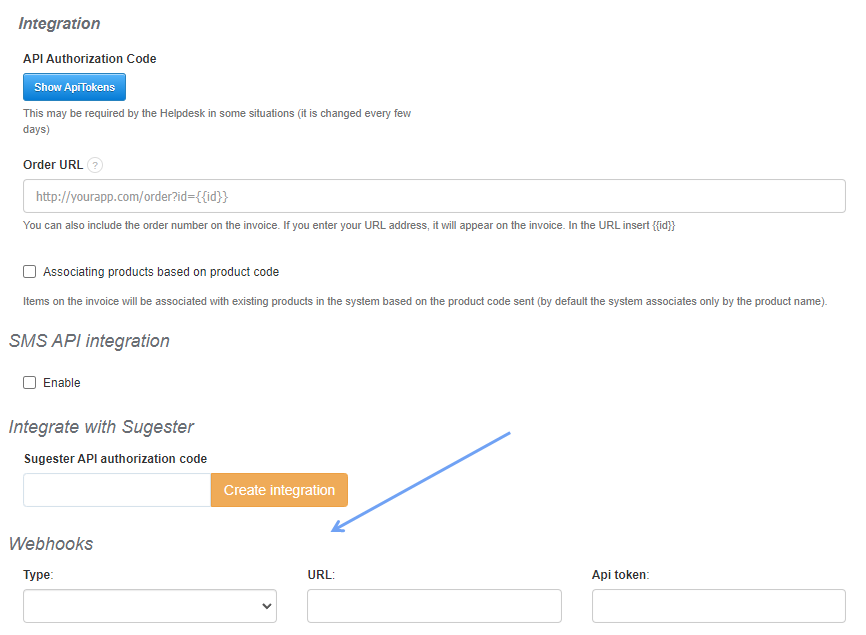Click the Integration section heading
Image resolution: width=866 pixels, height=635 pixels.
point(58,23)
